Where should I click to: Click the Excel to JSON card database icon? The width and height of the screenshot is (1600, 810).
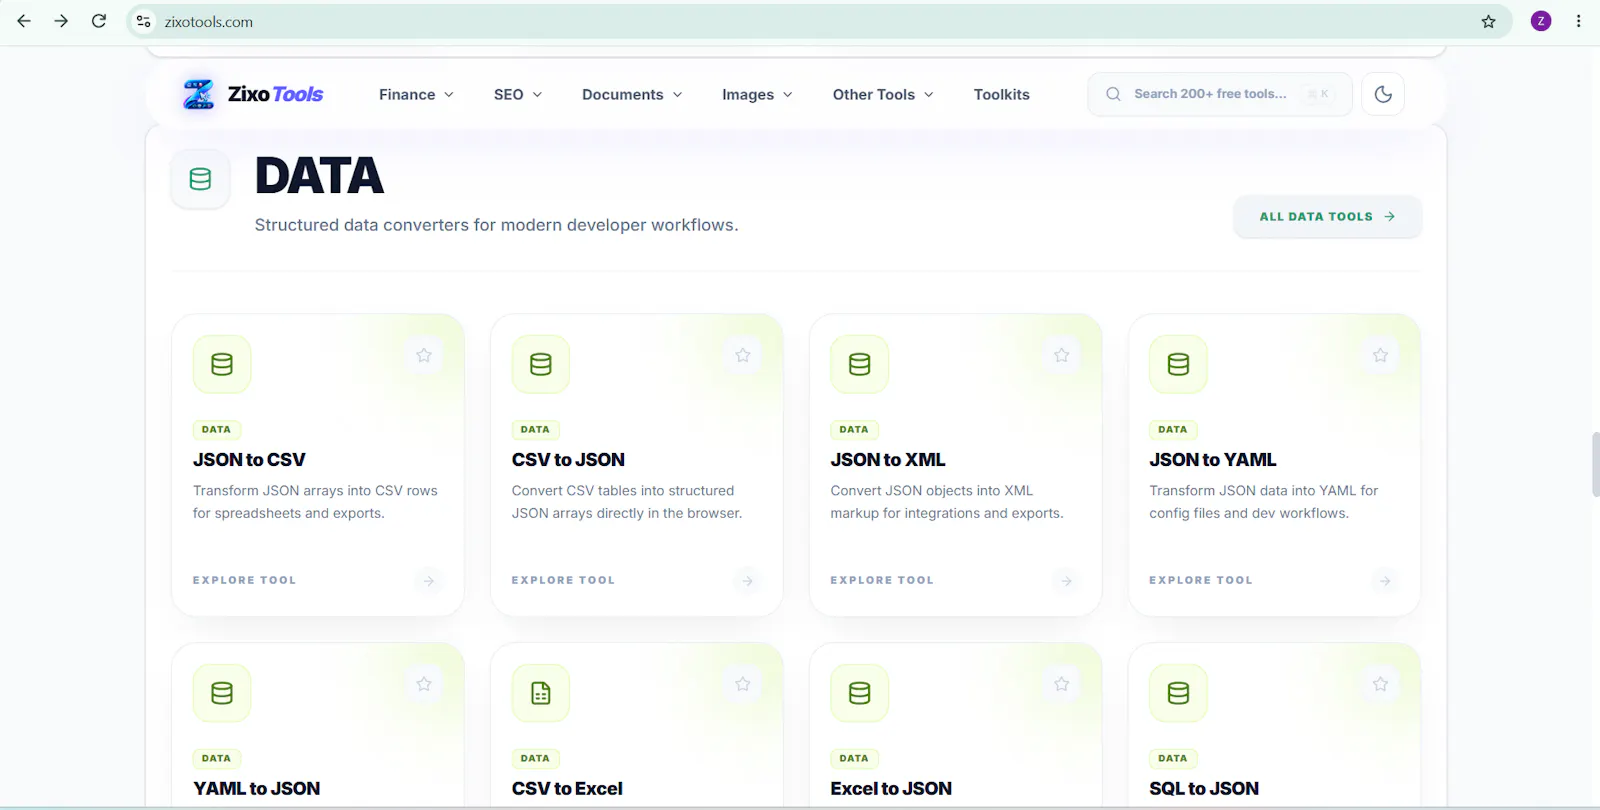point(859,693)
